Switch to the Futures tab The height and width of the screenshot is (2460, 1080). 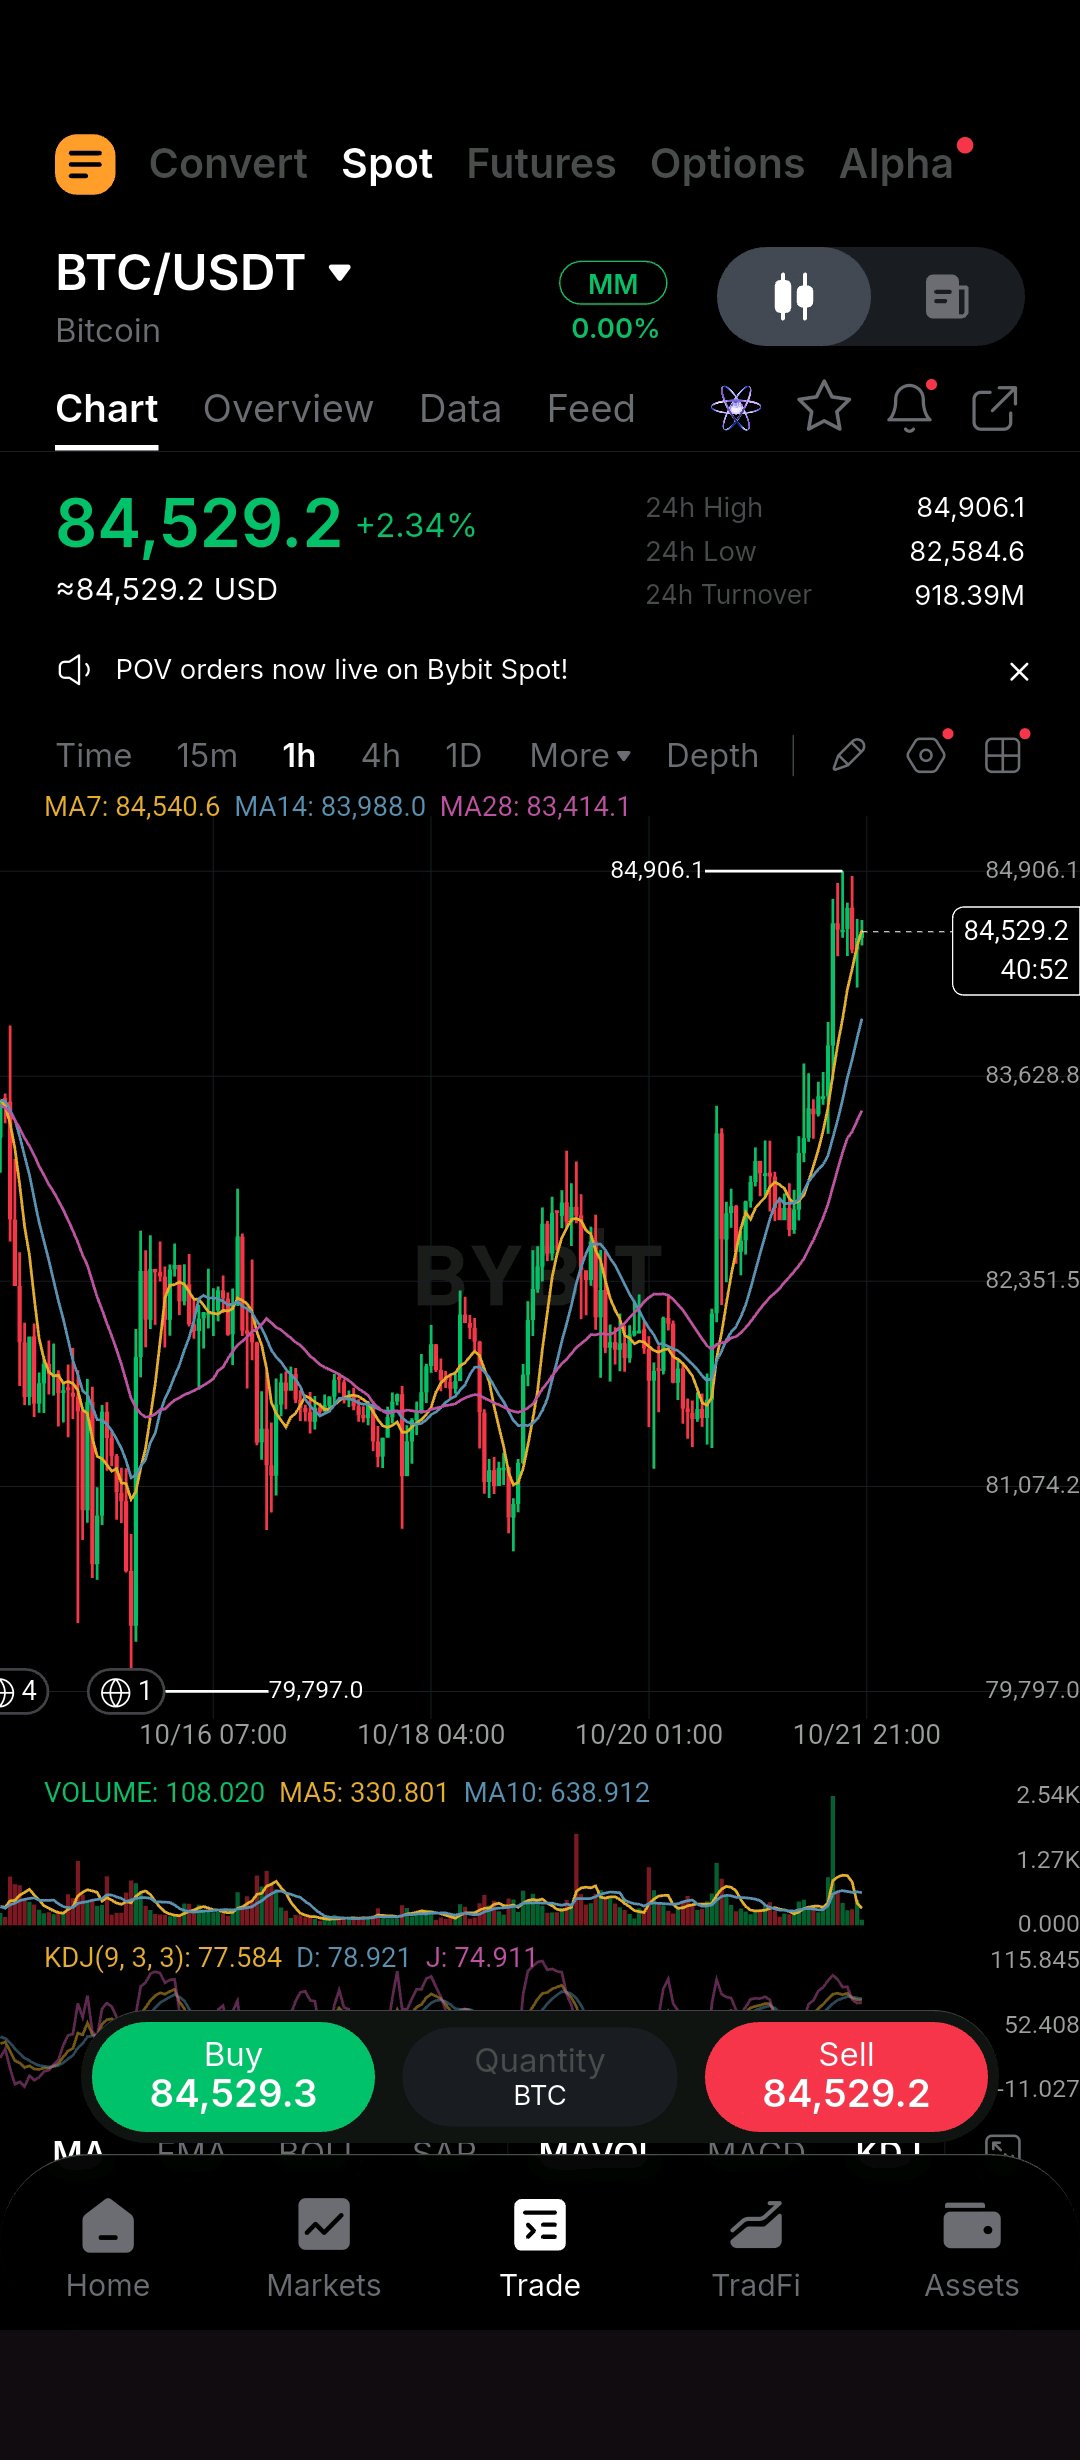pyautogui.click(x=541, y=164)
